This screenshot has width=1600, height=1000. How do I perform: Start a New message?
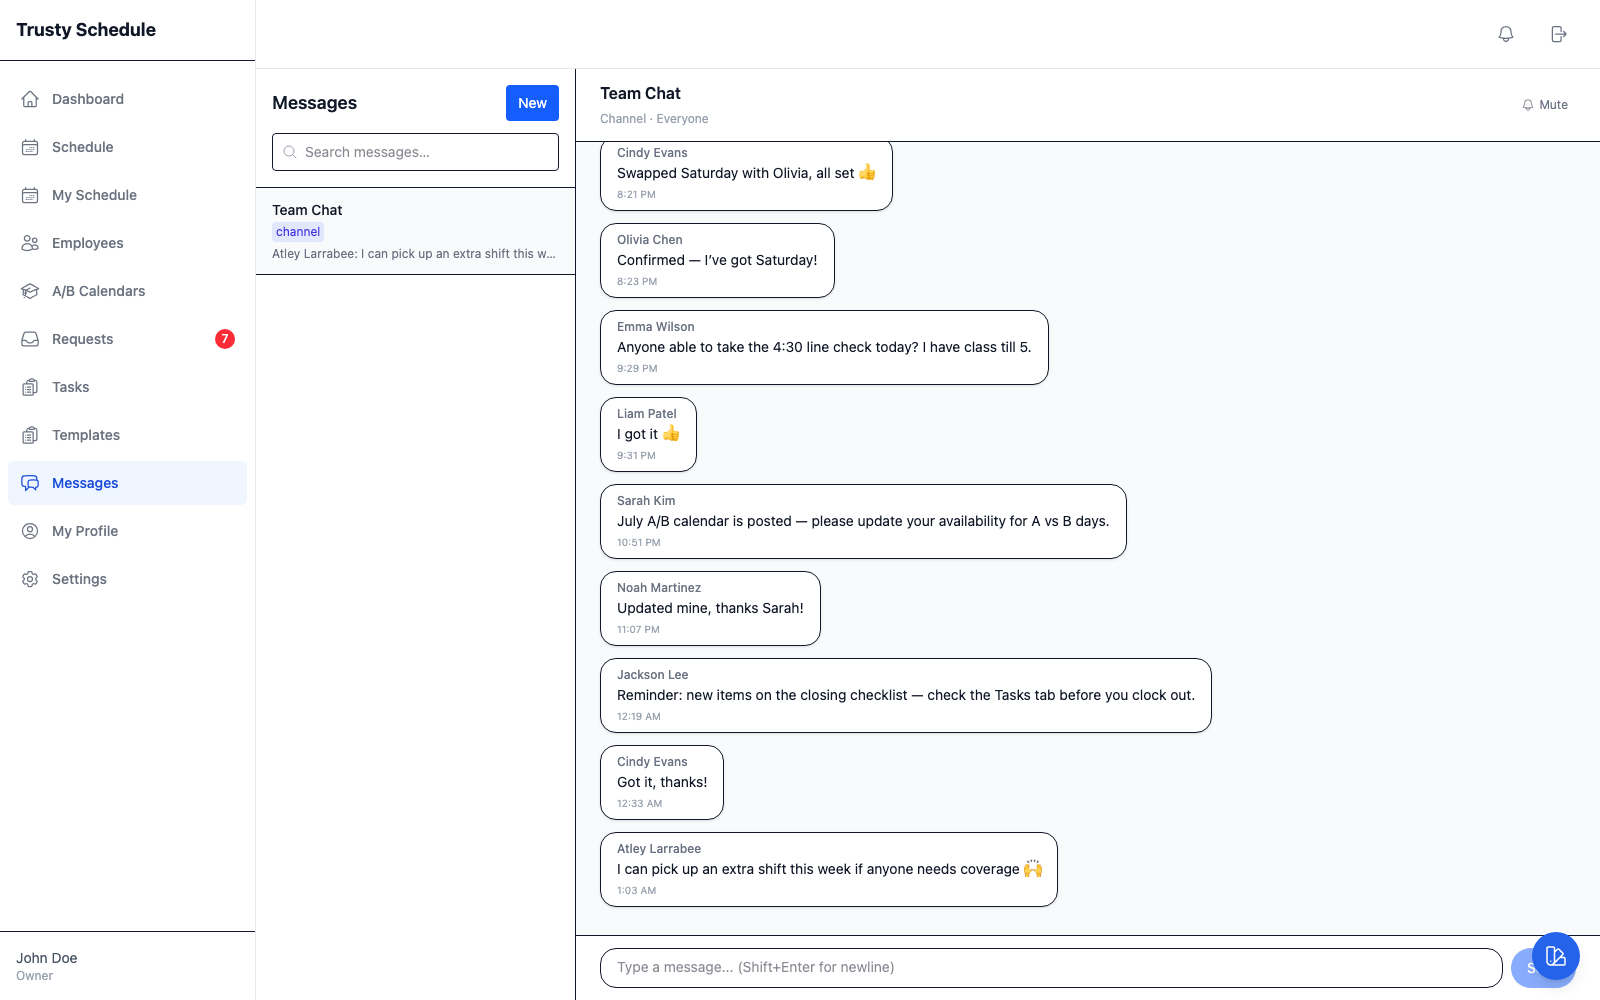click(532, 103)
